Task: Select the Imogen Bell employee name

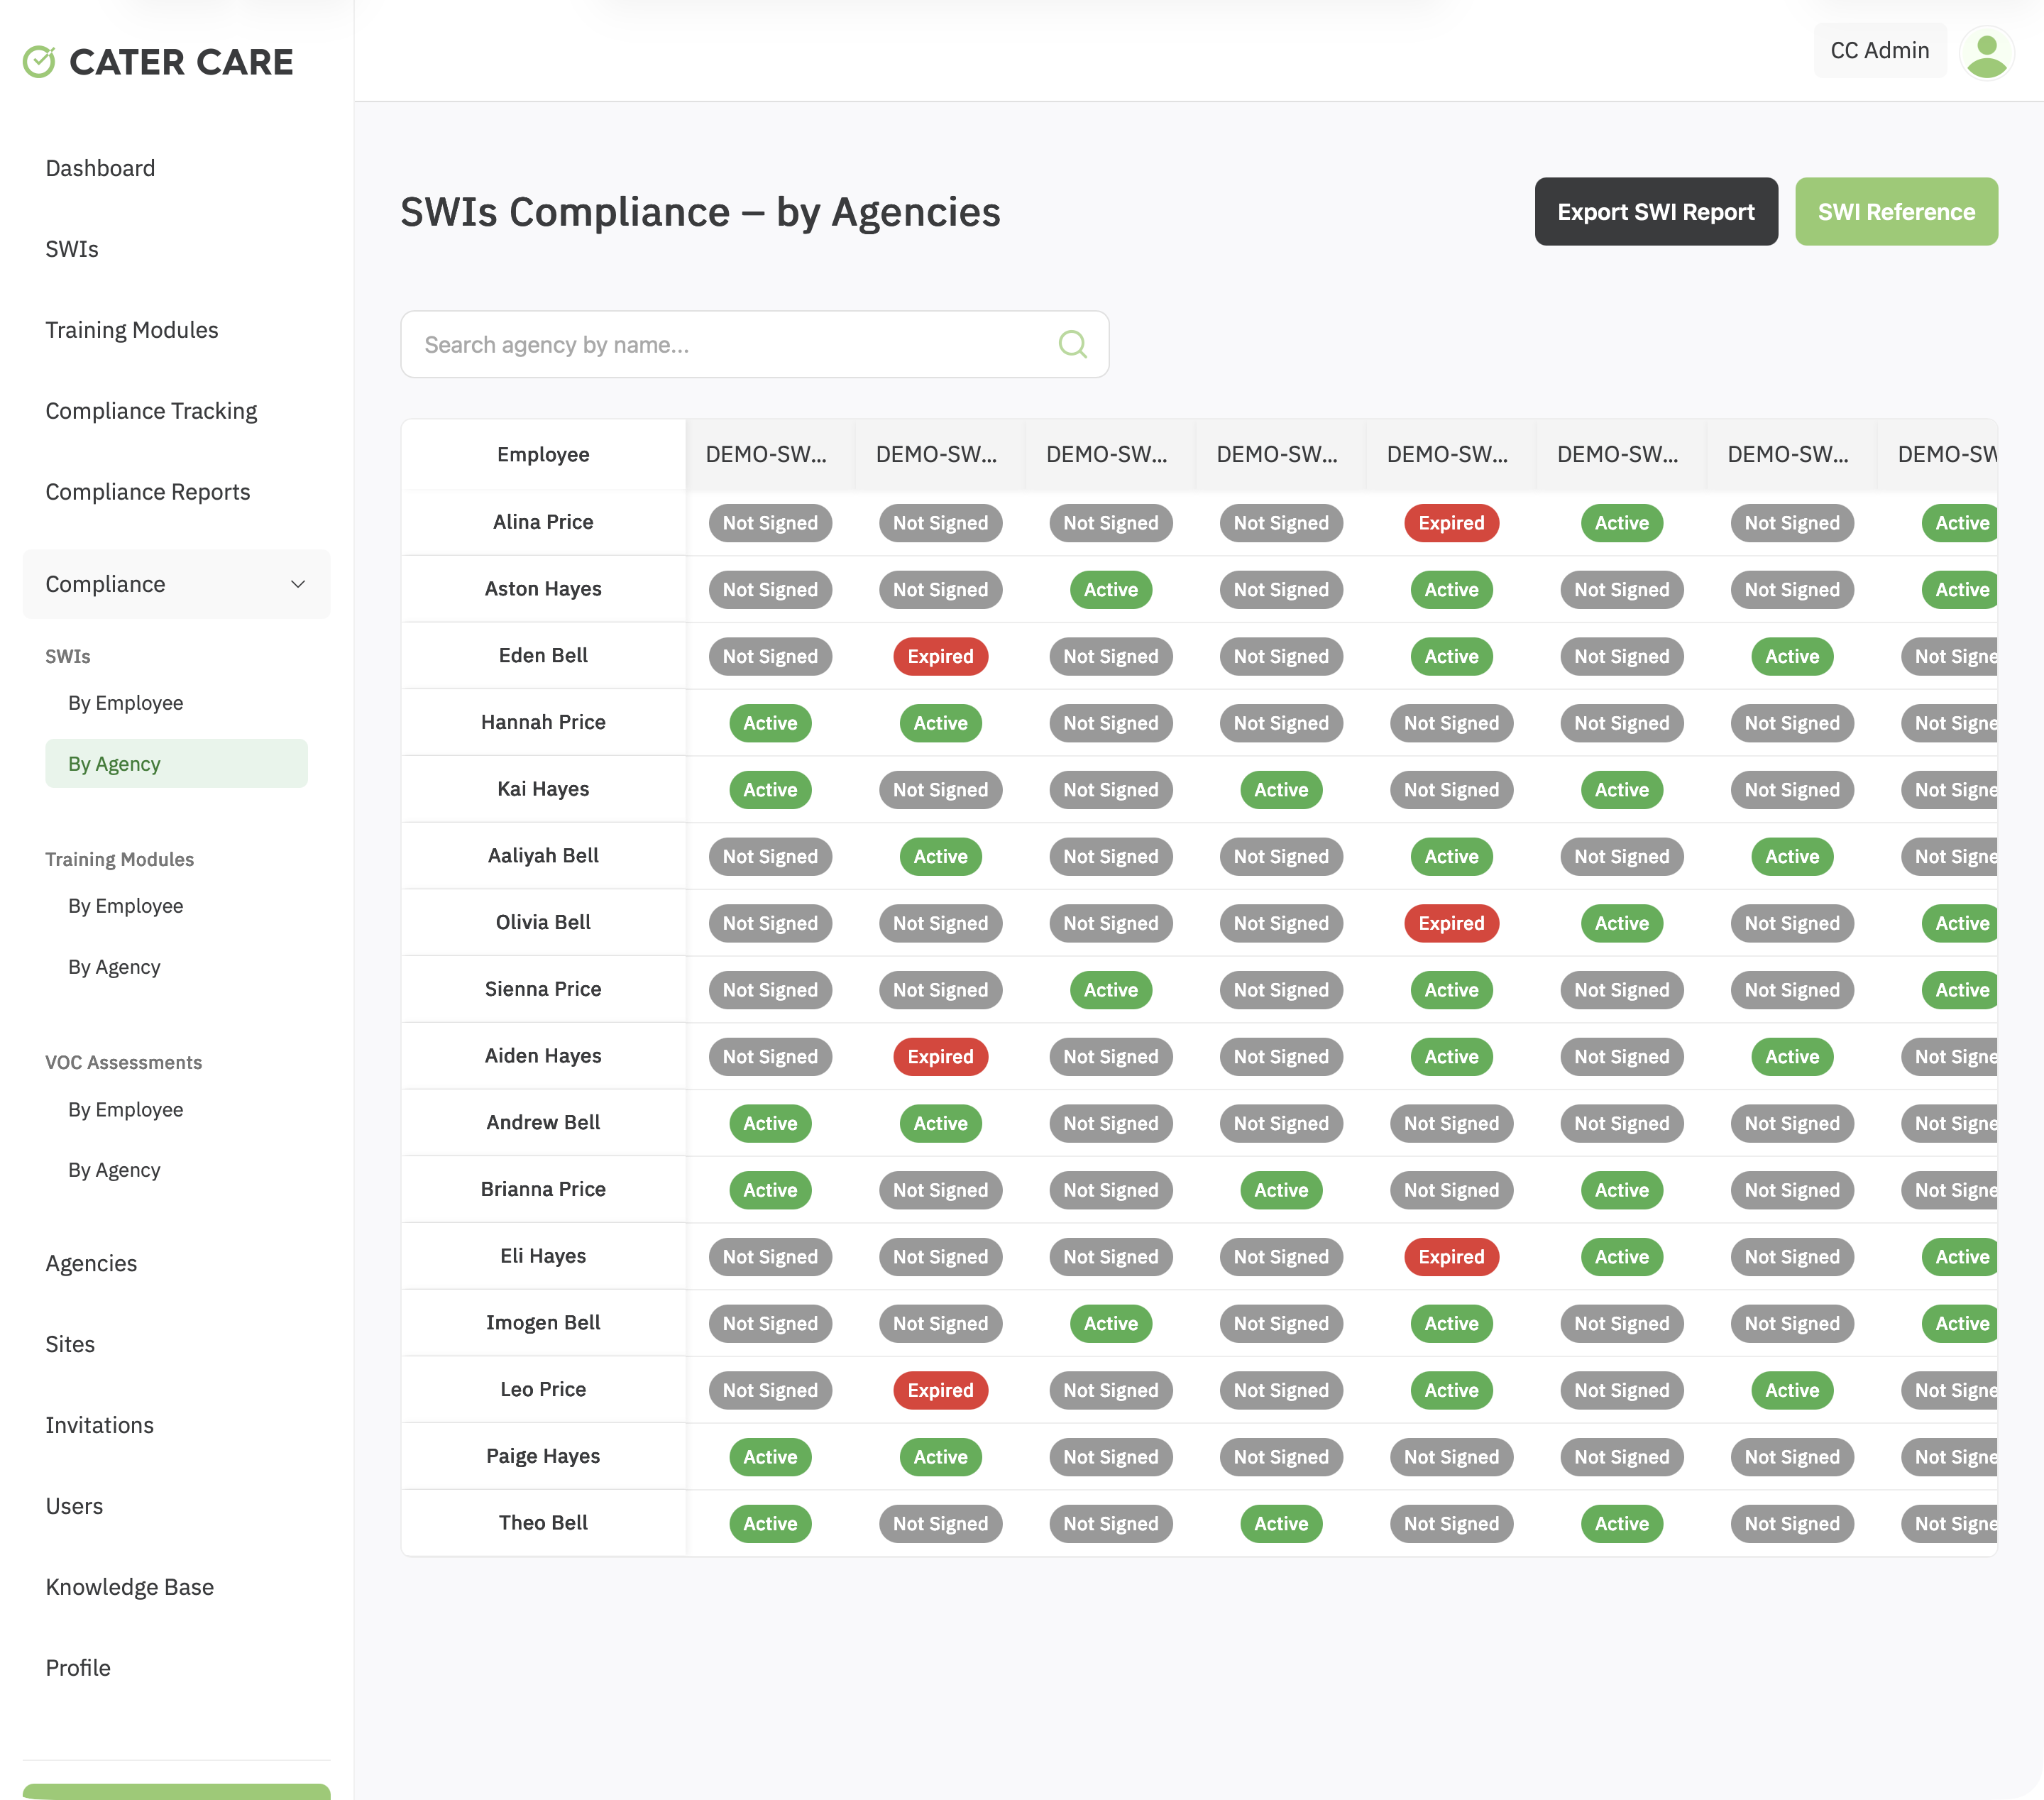Action: pyautogui.click(x=543, y=1323)
